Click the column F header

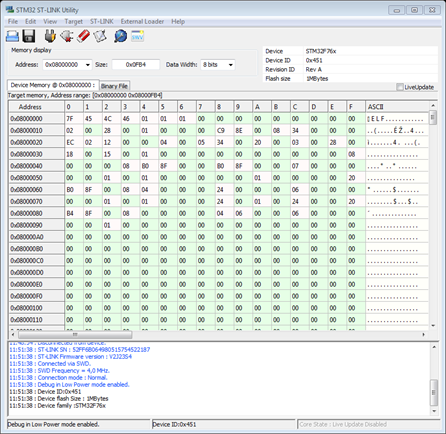point(356,107)
